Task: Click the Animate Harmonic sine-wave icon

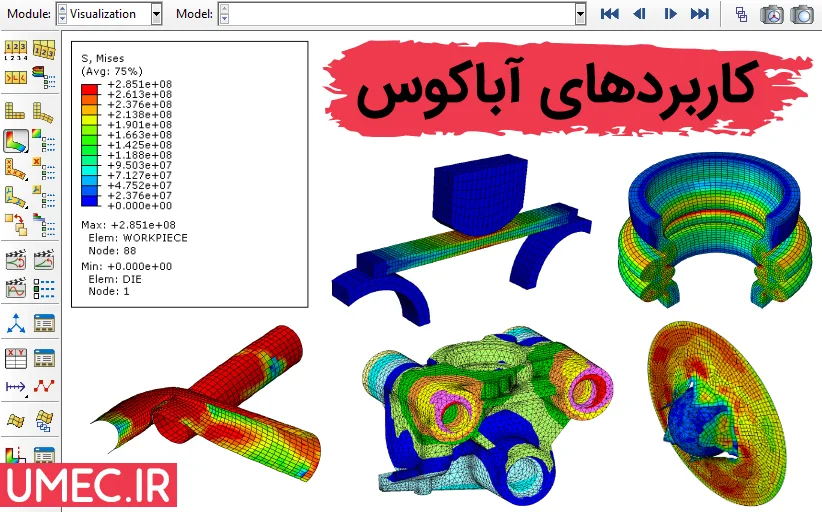Action: (x=15, y=288)
